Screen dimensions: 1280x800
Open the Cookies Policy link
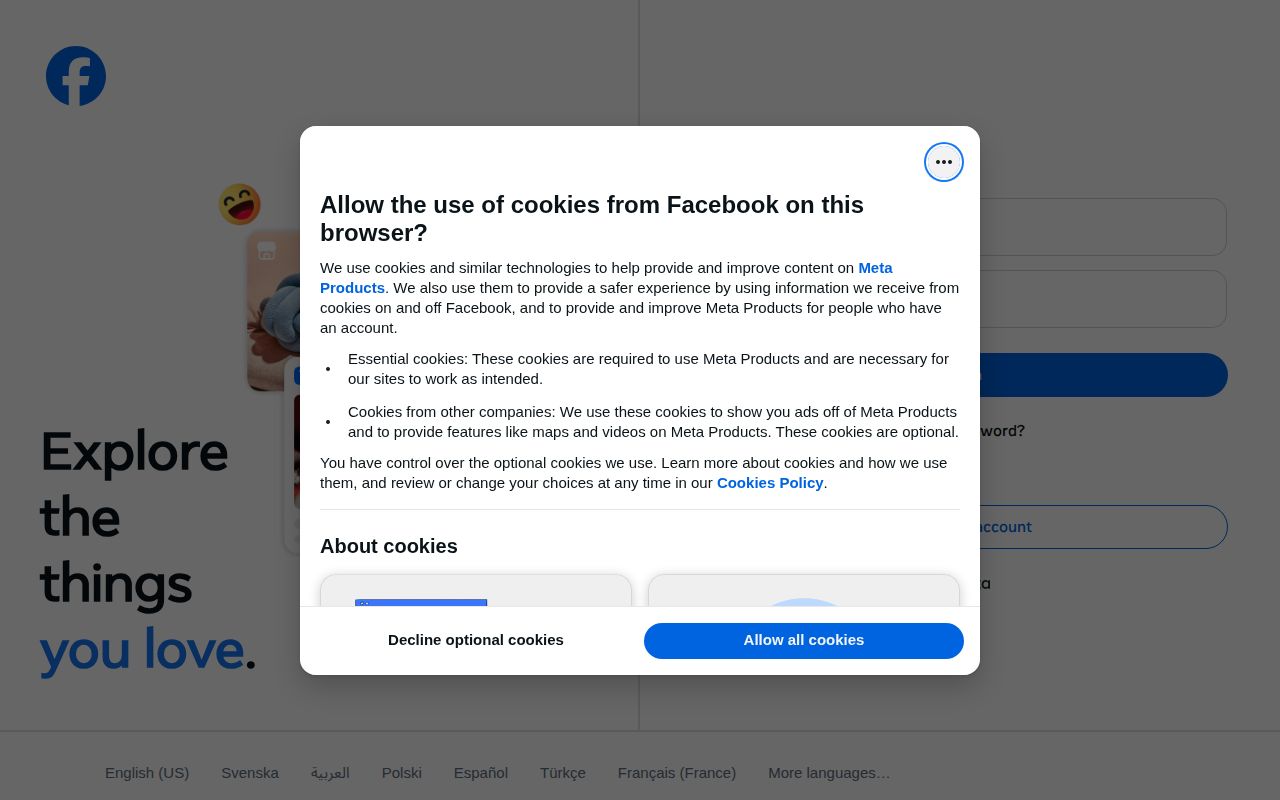tap(769, 483)
